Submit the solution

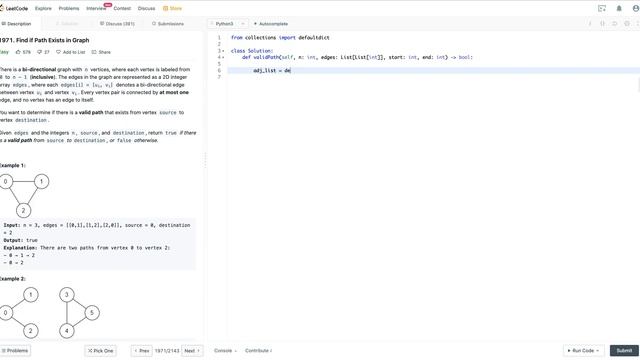(624, 351)
